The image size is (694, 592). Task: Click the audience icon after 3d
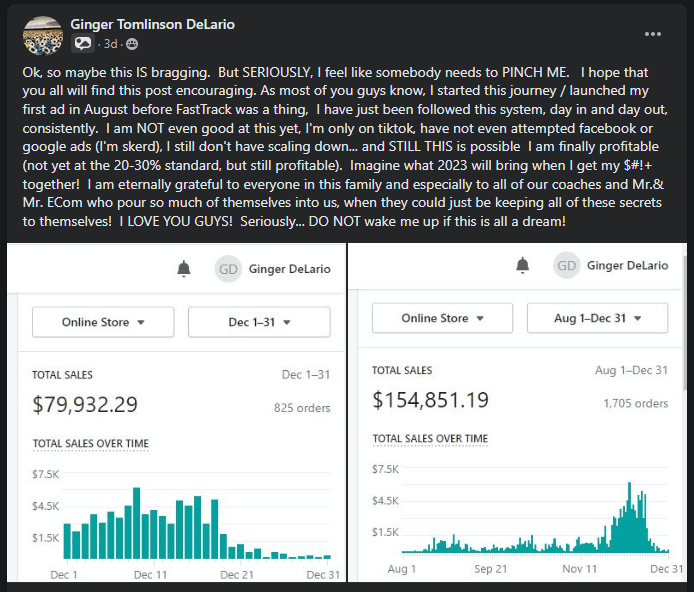point(133,44)
